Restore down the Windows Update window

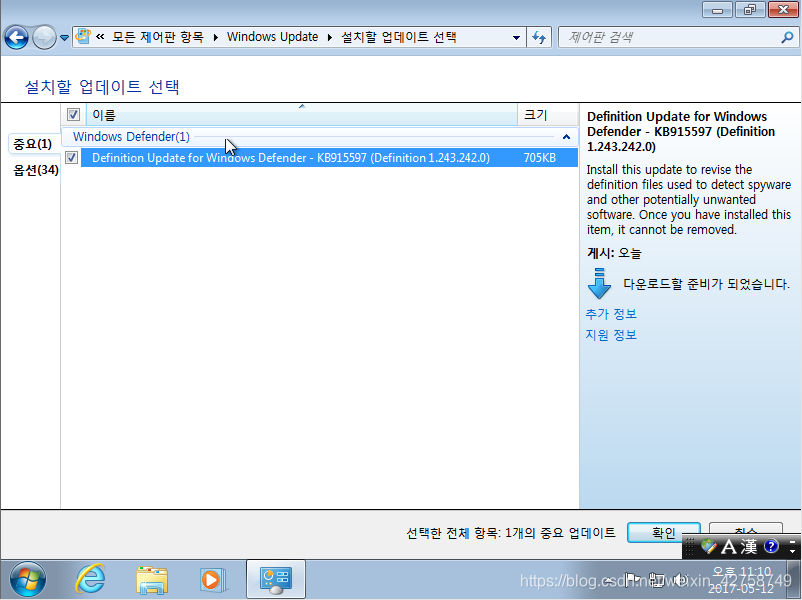pyautogui.click(x=750, y=10)
